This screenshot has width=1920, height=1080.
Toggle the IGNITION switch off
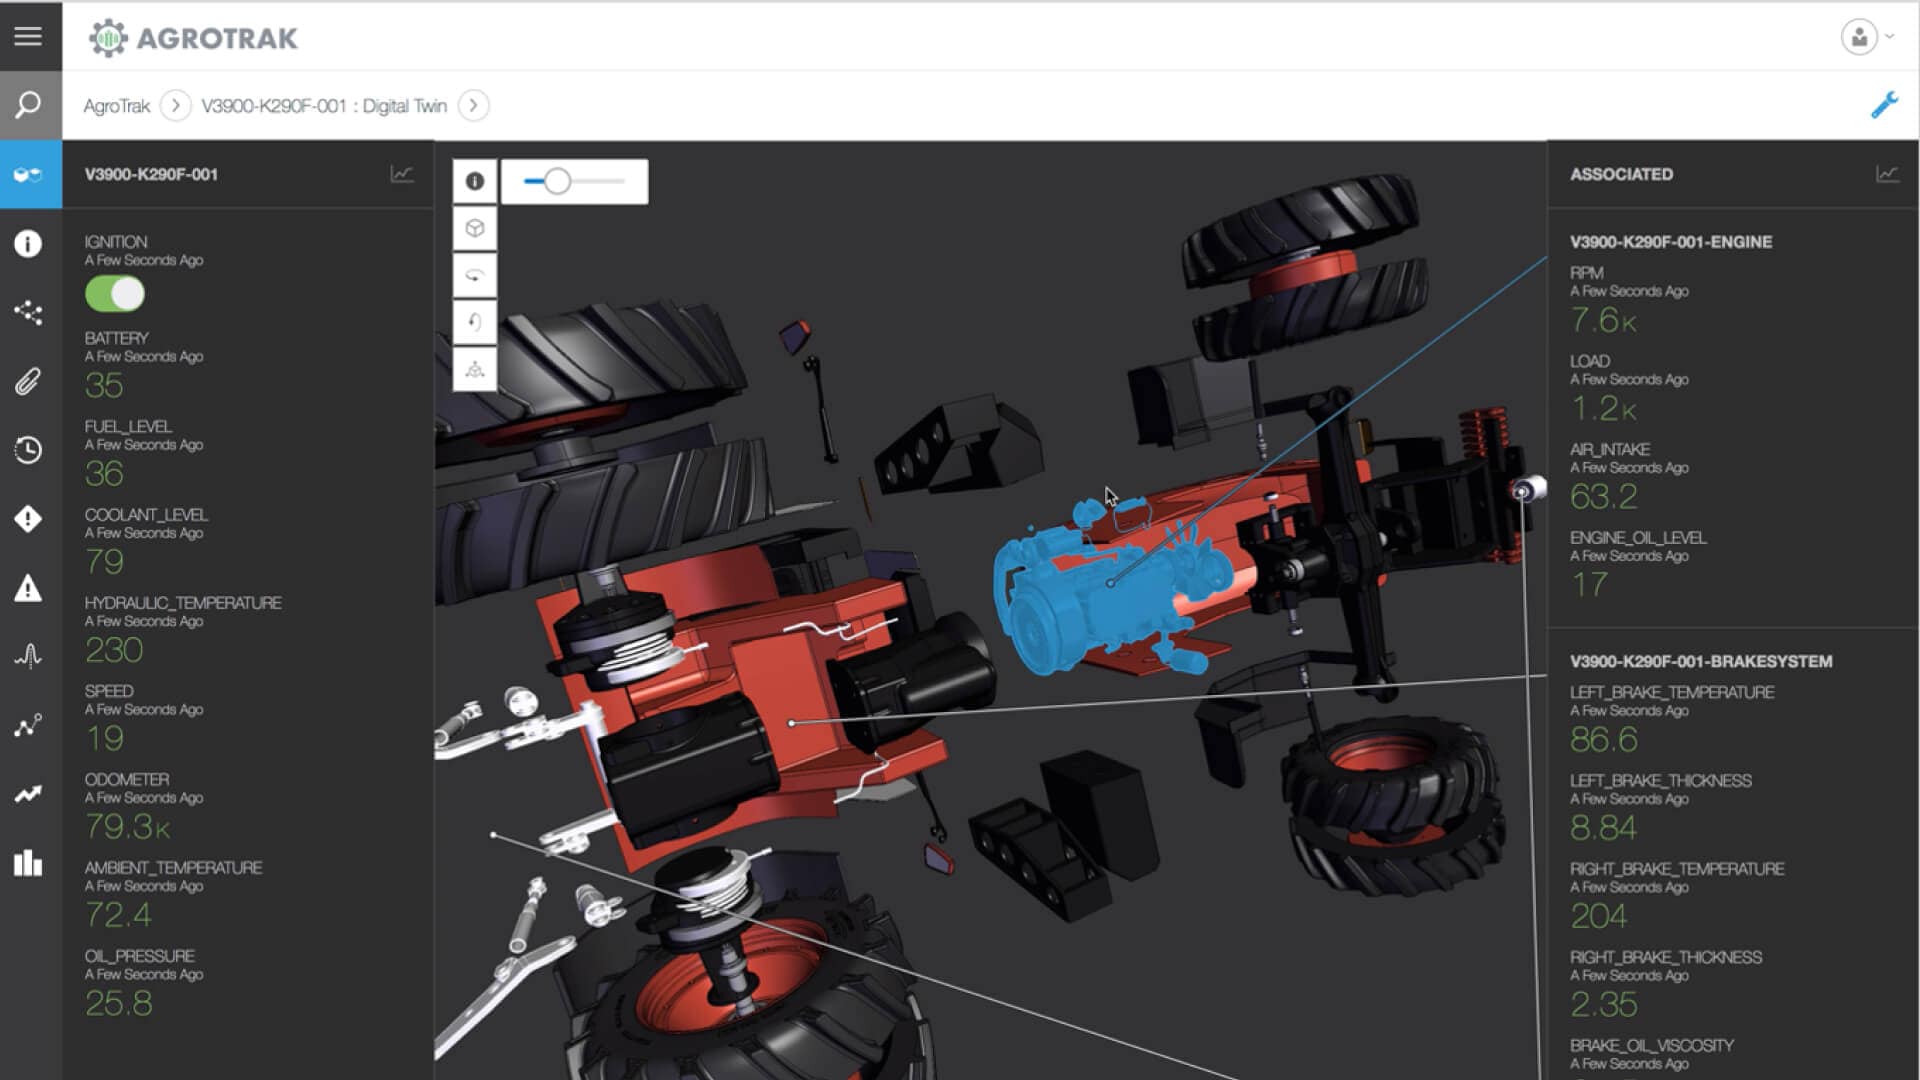point(115,294)
